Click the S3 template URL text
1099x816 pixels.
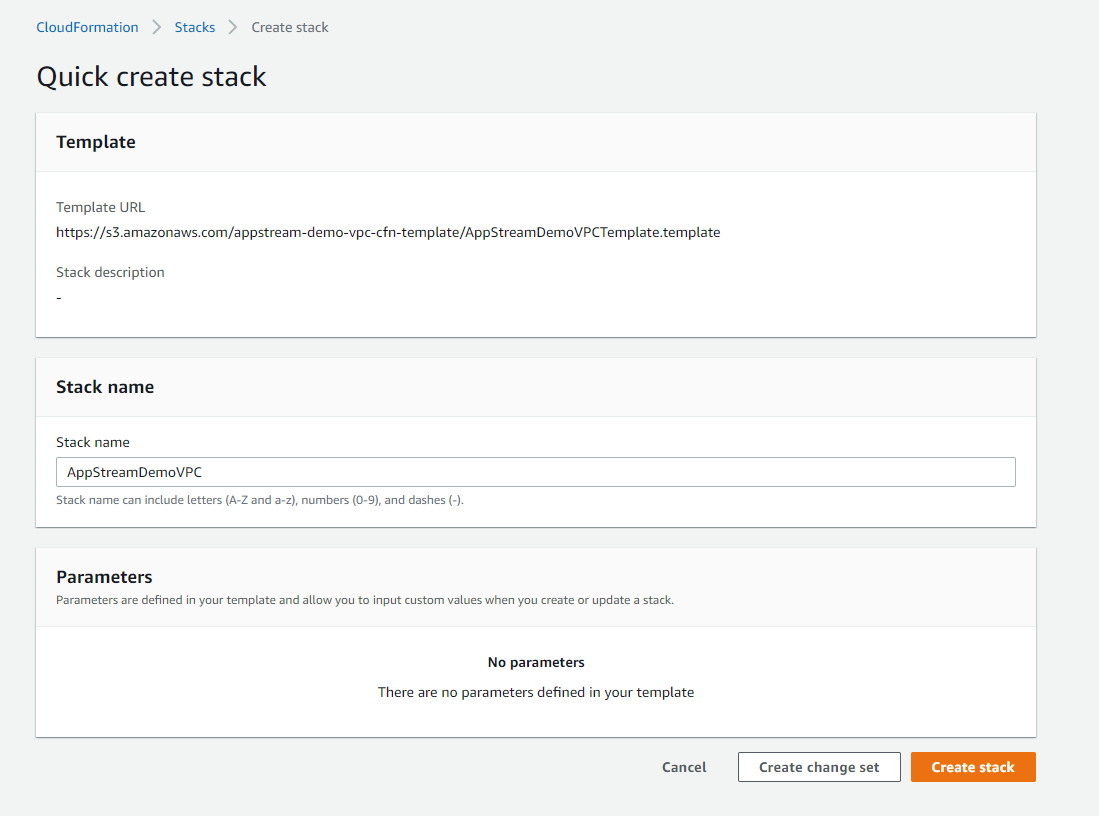pos(388,232)
